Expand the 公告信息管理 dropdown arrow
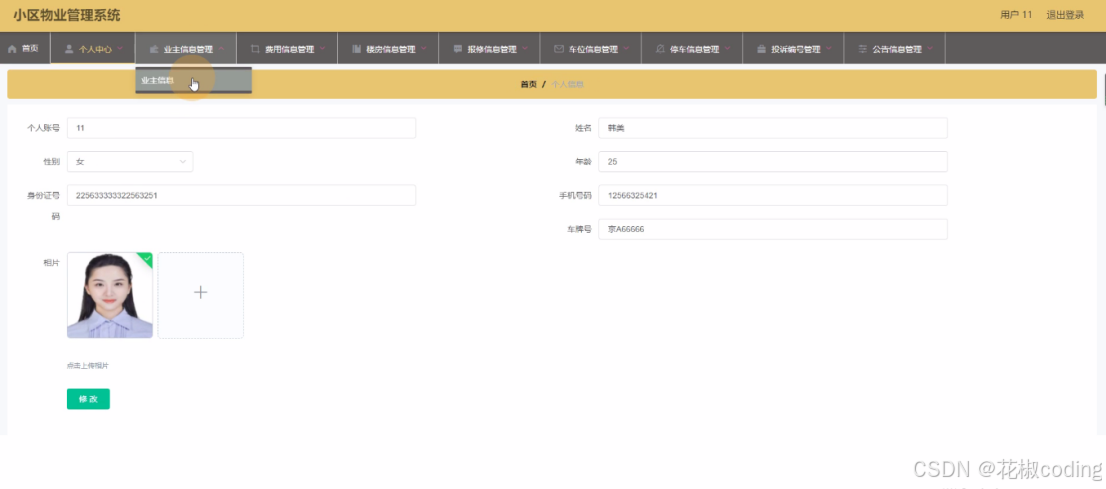This screenshot has width=1106, height=489. pyautogui.click(x=930, y=49)
